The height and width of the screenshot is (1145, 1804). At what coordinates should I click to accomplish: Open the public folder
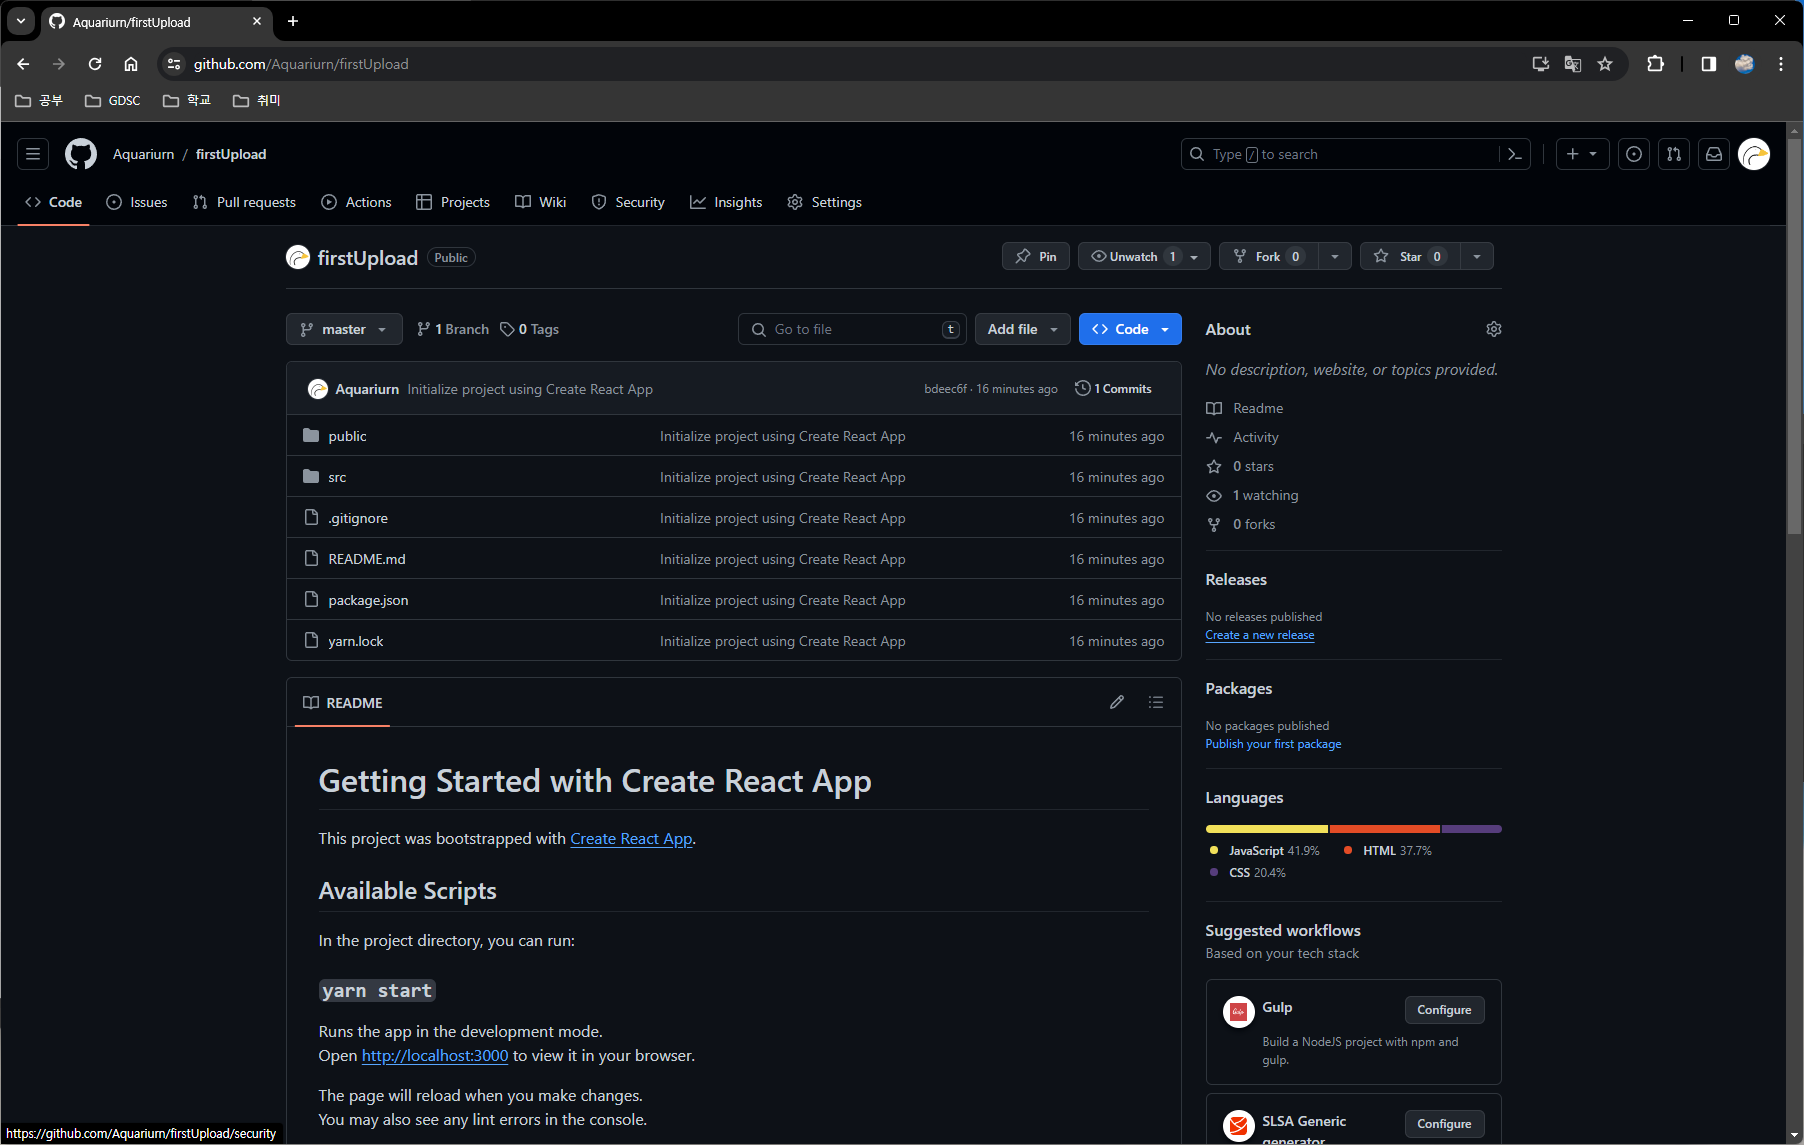(347, 436)
